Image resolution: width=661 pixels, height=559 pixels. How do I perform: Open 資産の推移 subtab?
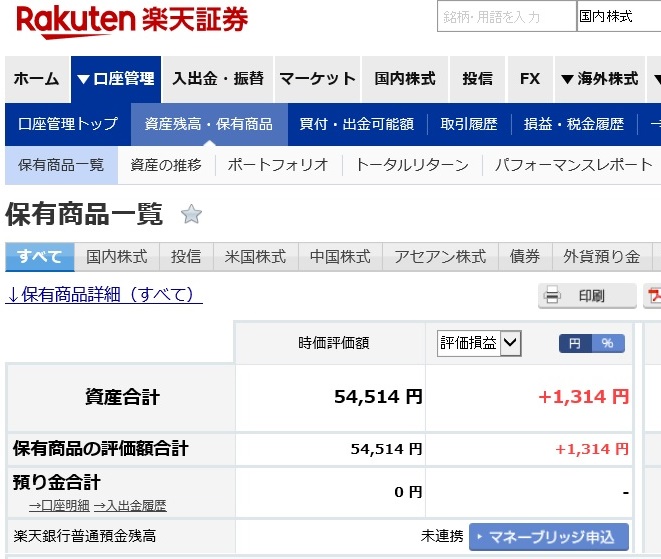(166, 165)
